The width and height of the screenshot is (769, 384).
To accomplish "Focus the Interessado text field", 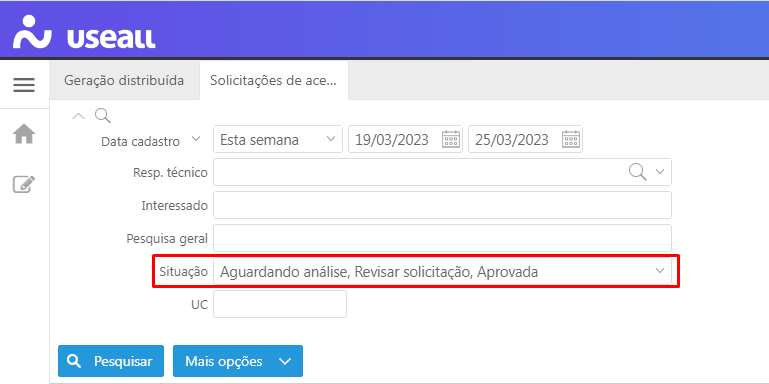I will pos(442,205).
